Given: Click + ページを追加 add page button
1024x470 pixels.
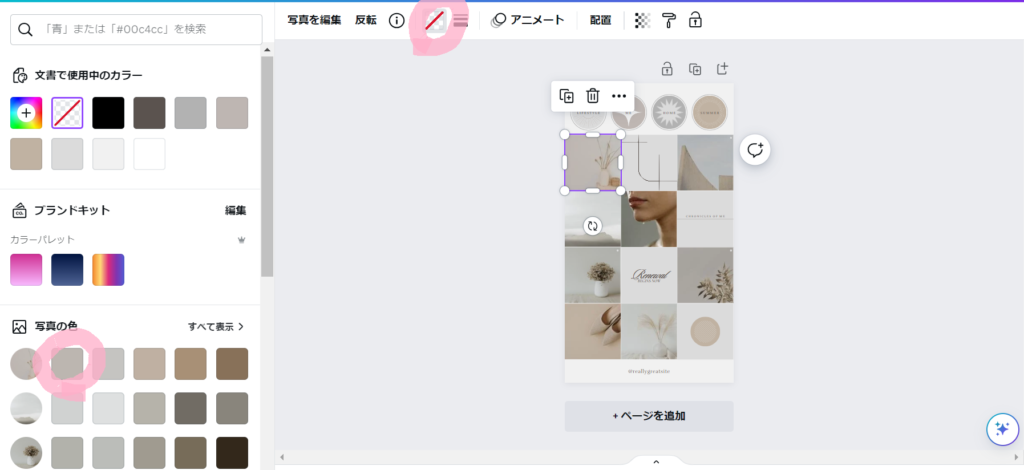Looking at the screenshot, I should point(648,416).
